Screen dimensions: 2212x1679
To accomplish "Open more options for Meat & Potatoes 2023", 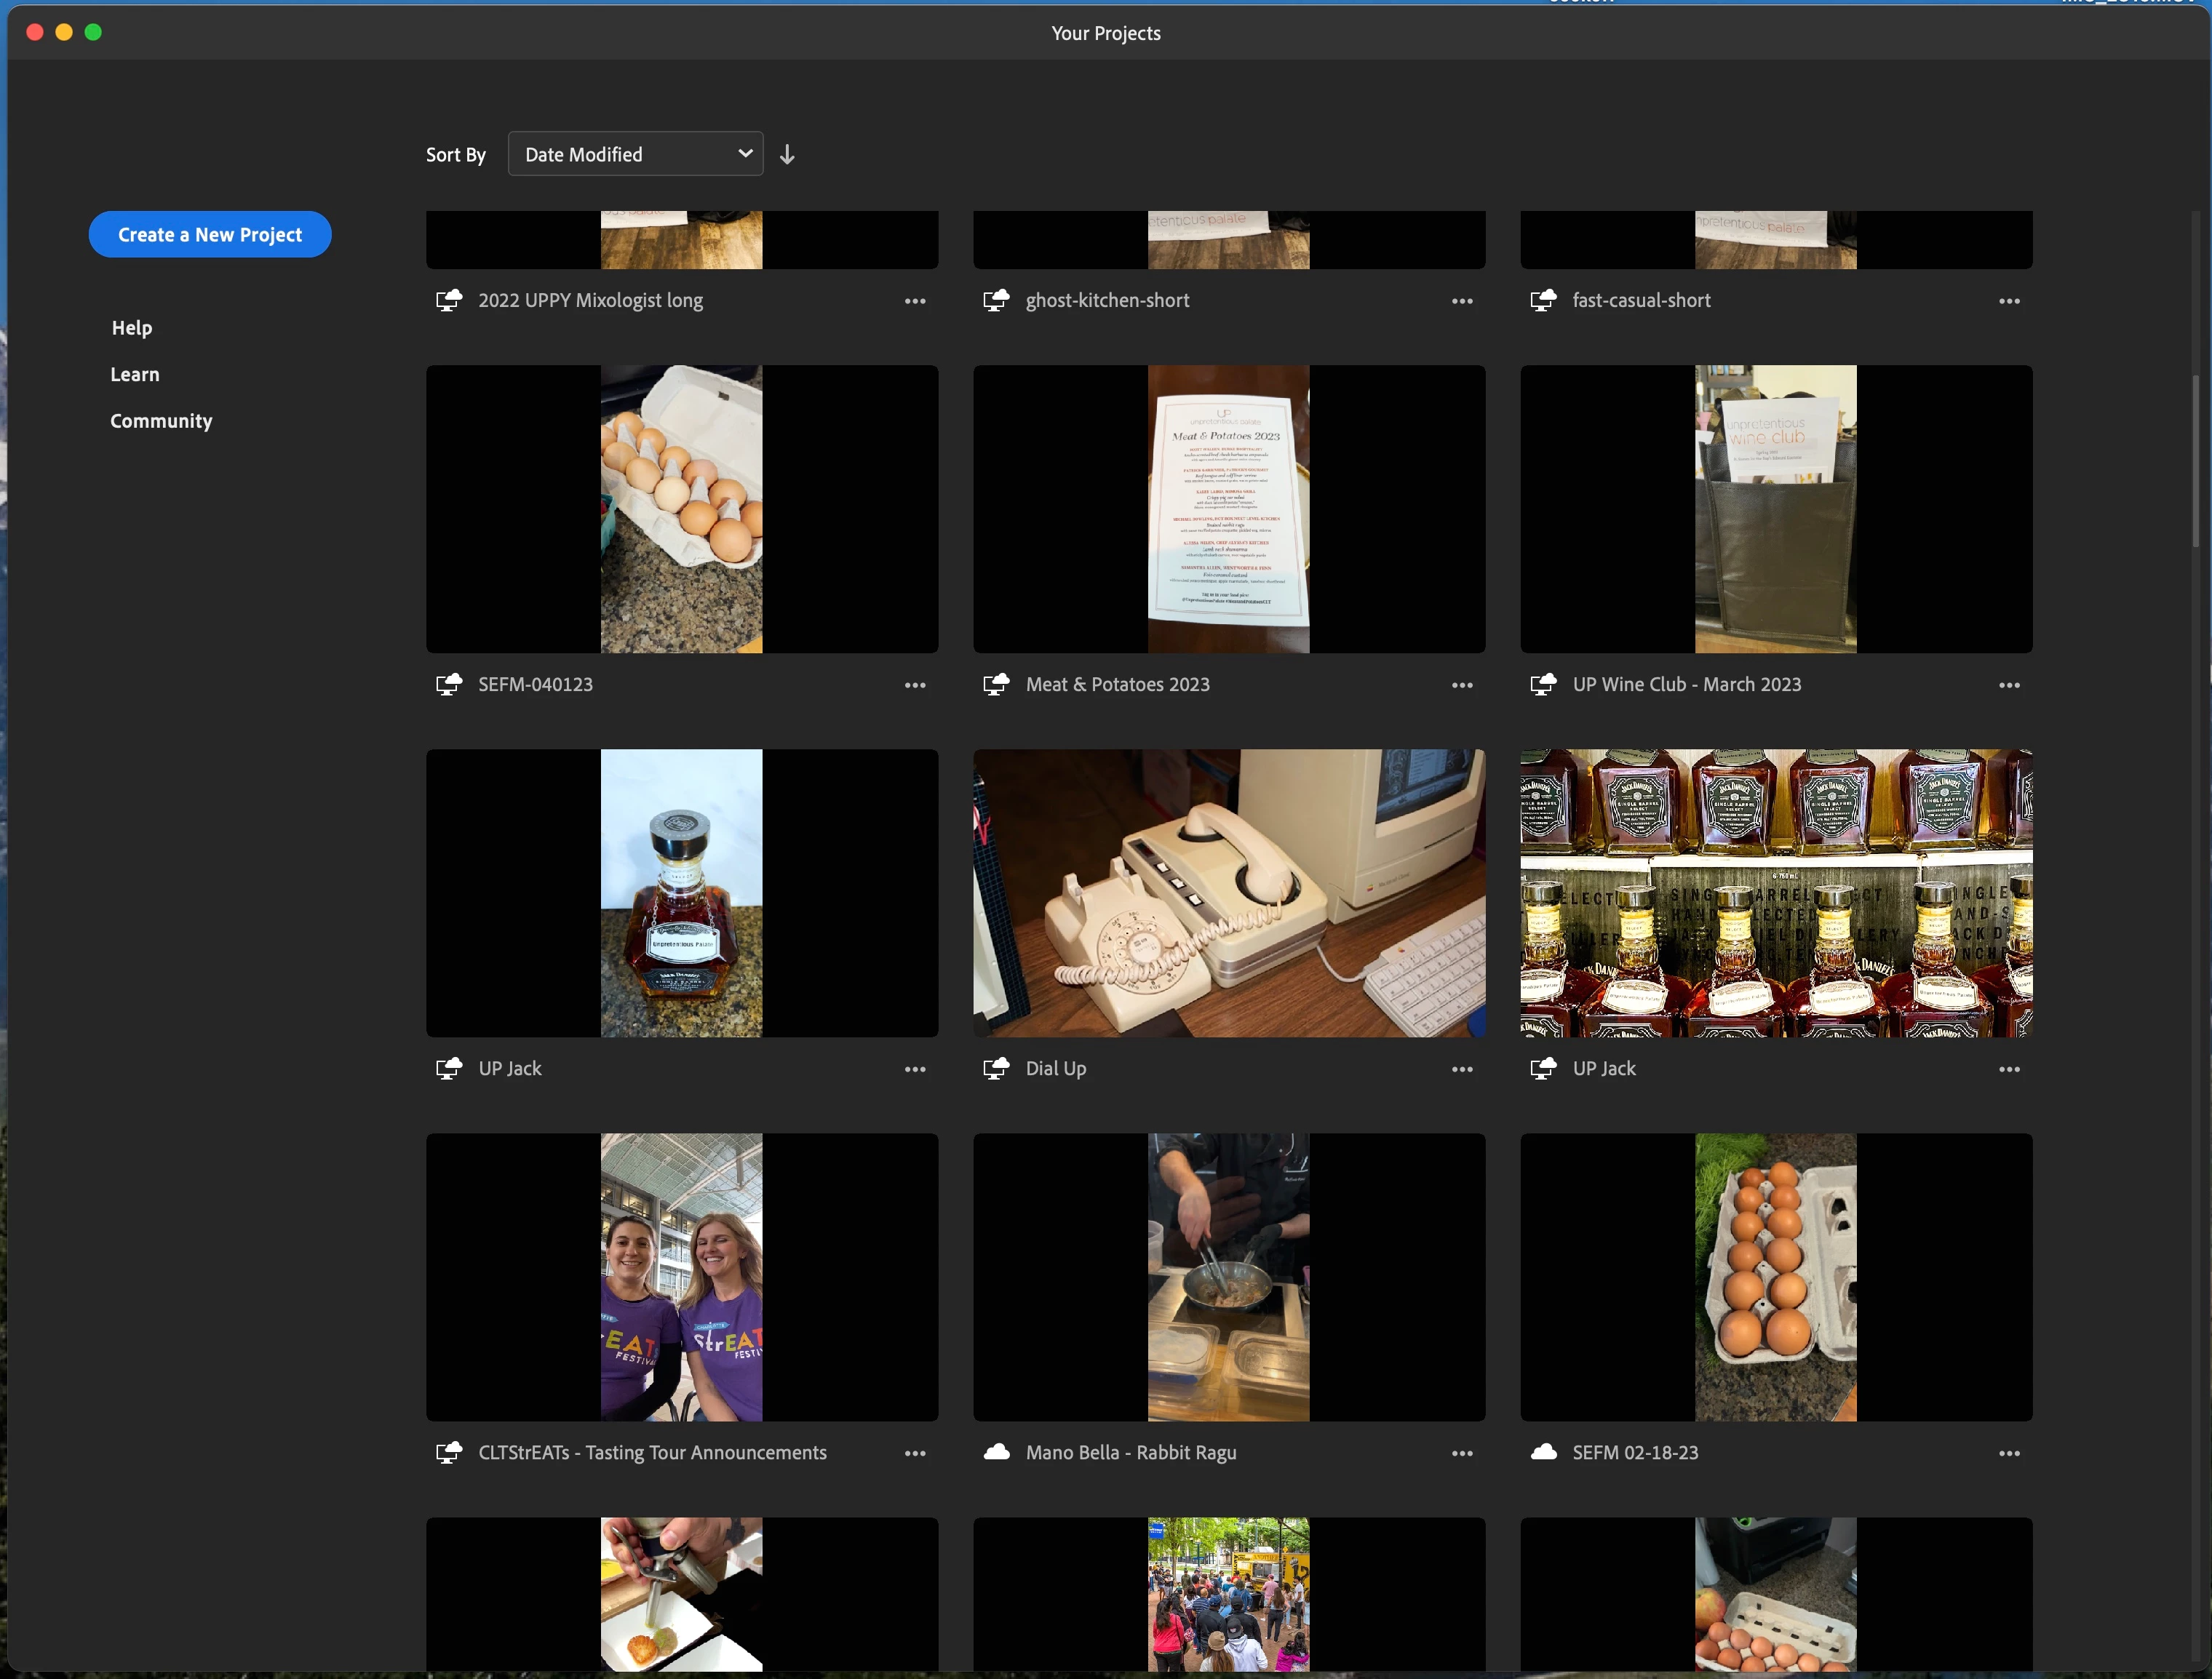I will [x=1461, y=685].
